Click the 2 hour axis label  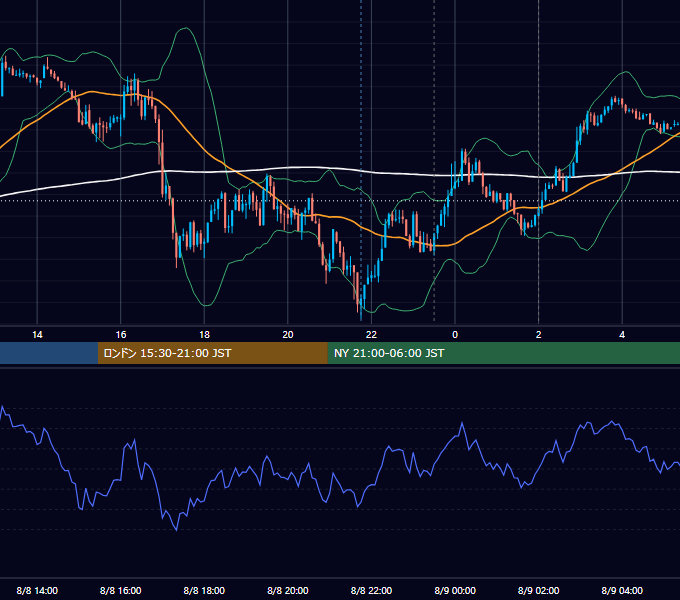pos(539,335)
